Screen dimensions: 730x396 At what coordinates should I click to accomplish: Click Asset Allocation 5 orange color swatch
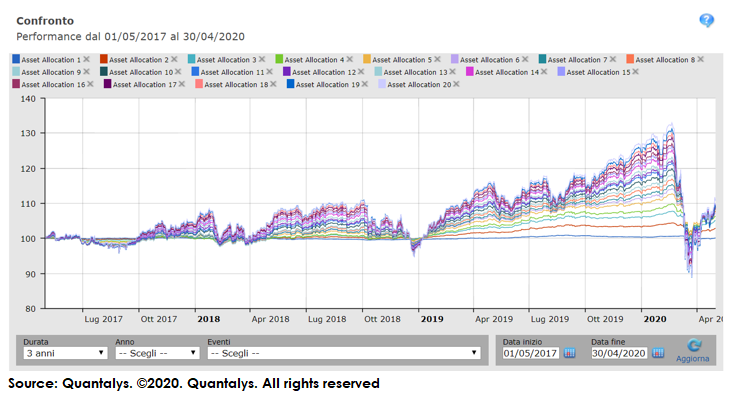click(367, 59)
